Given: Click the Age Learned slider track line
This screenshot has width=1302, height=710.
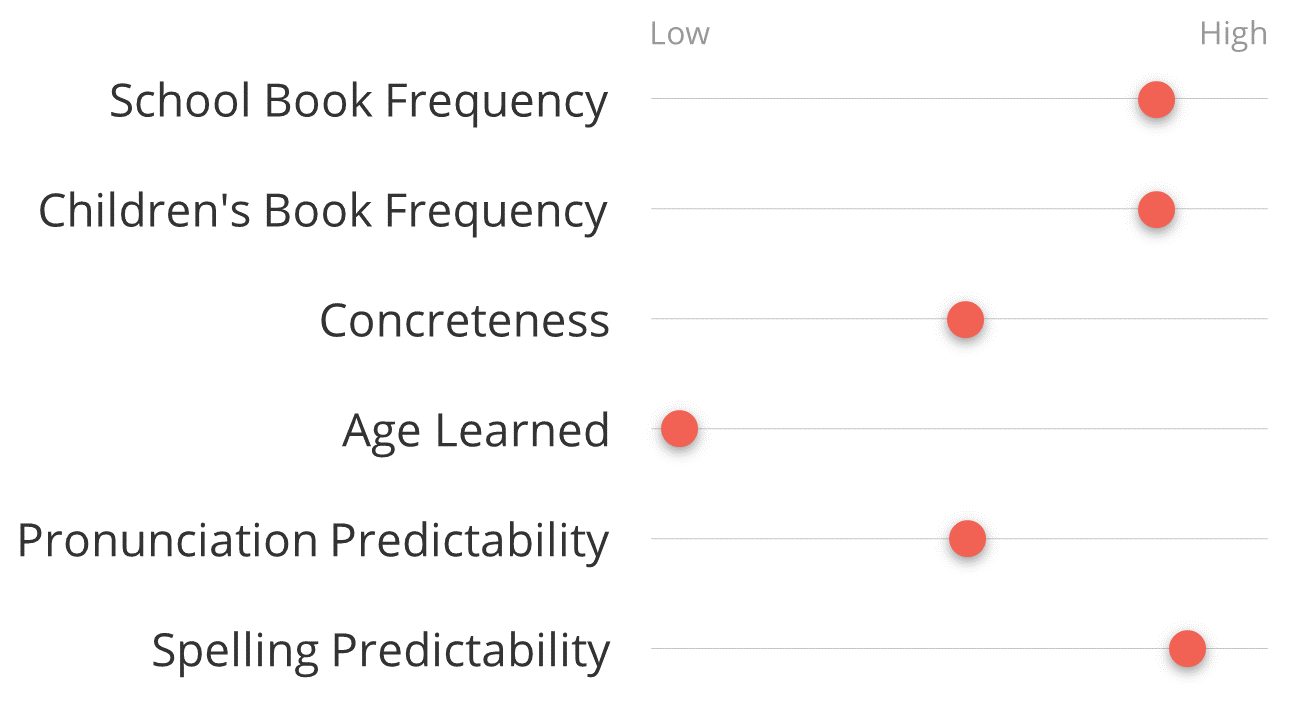Looking at the screenshot, I should pos(959,429).
